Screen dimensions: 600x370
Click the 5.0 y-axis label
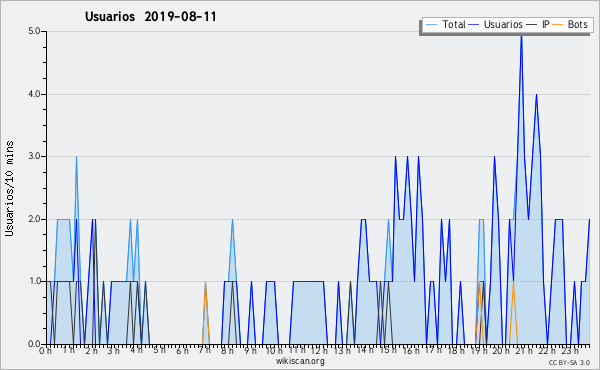click(x=34, y=31)
